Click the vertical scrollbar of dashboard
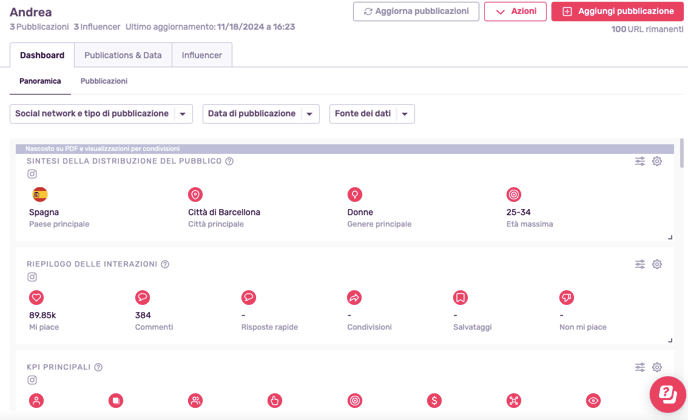This screenshot has height=420, width=688. tap(681, 153)
